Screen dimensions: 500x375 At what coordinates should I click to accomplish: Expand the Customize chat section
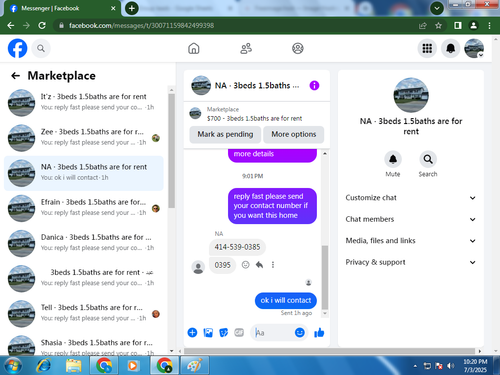411,198
